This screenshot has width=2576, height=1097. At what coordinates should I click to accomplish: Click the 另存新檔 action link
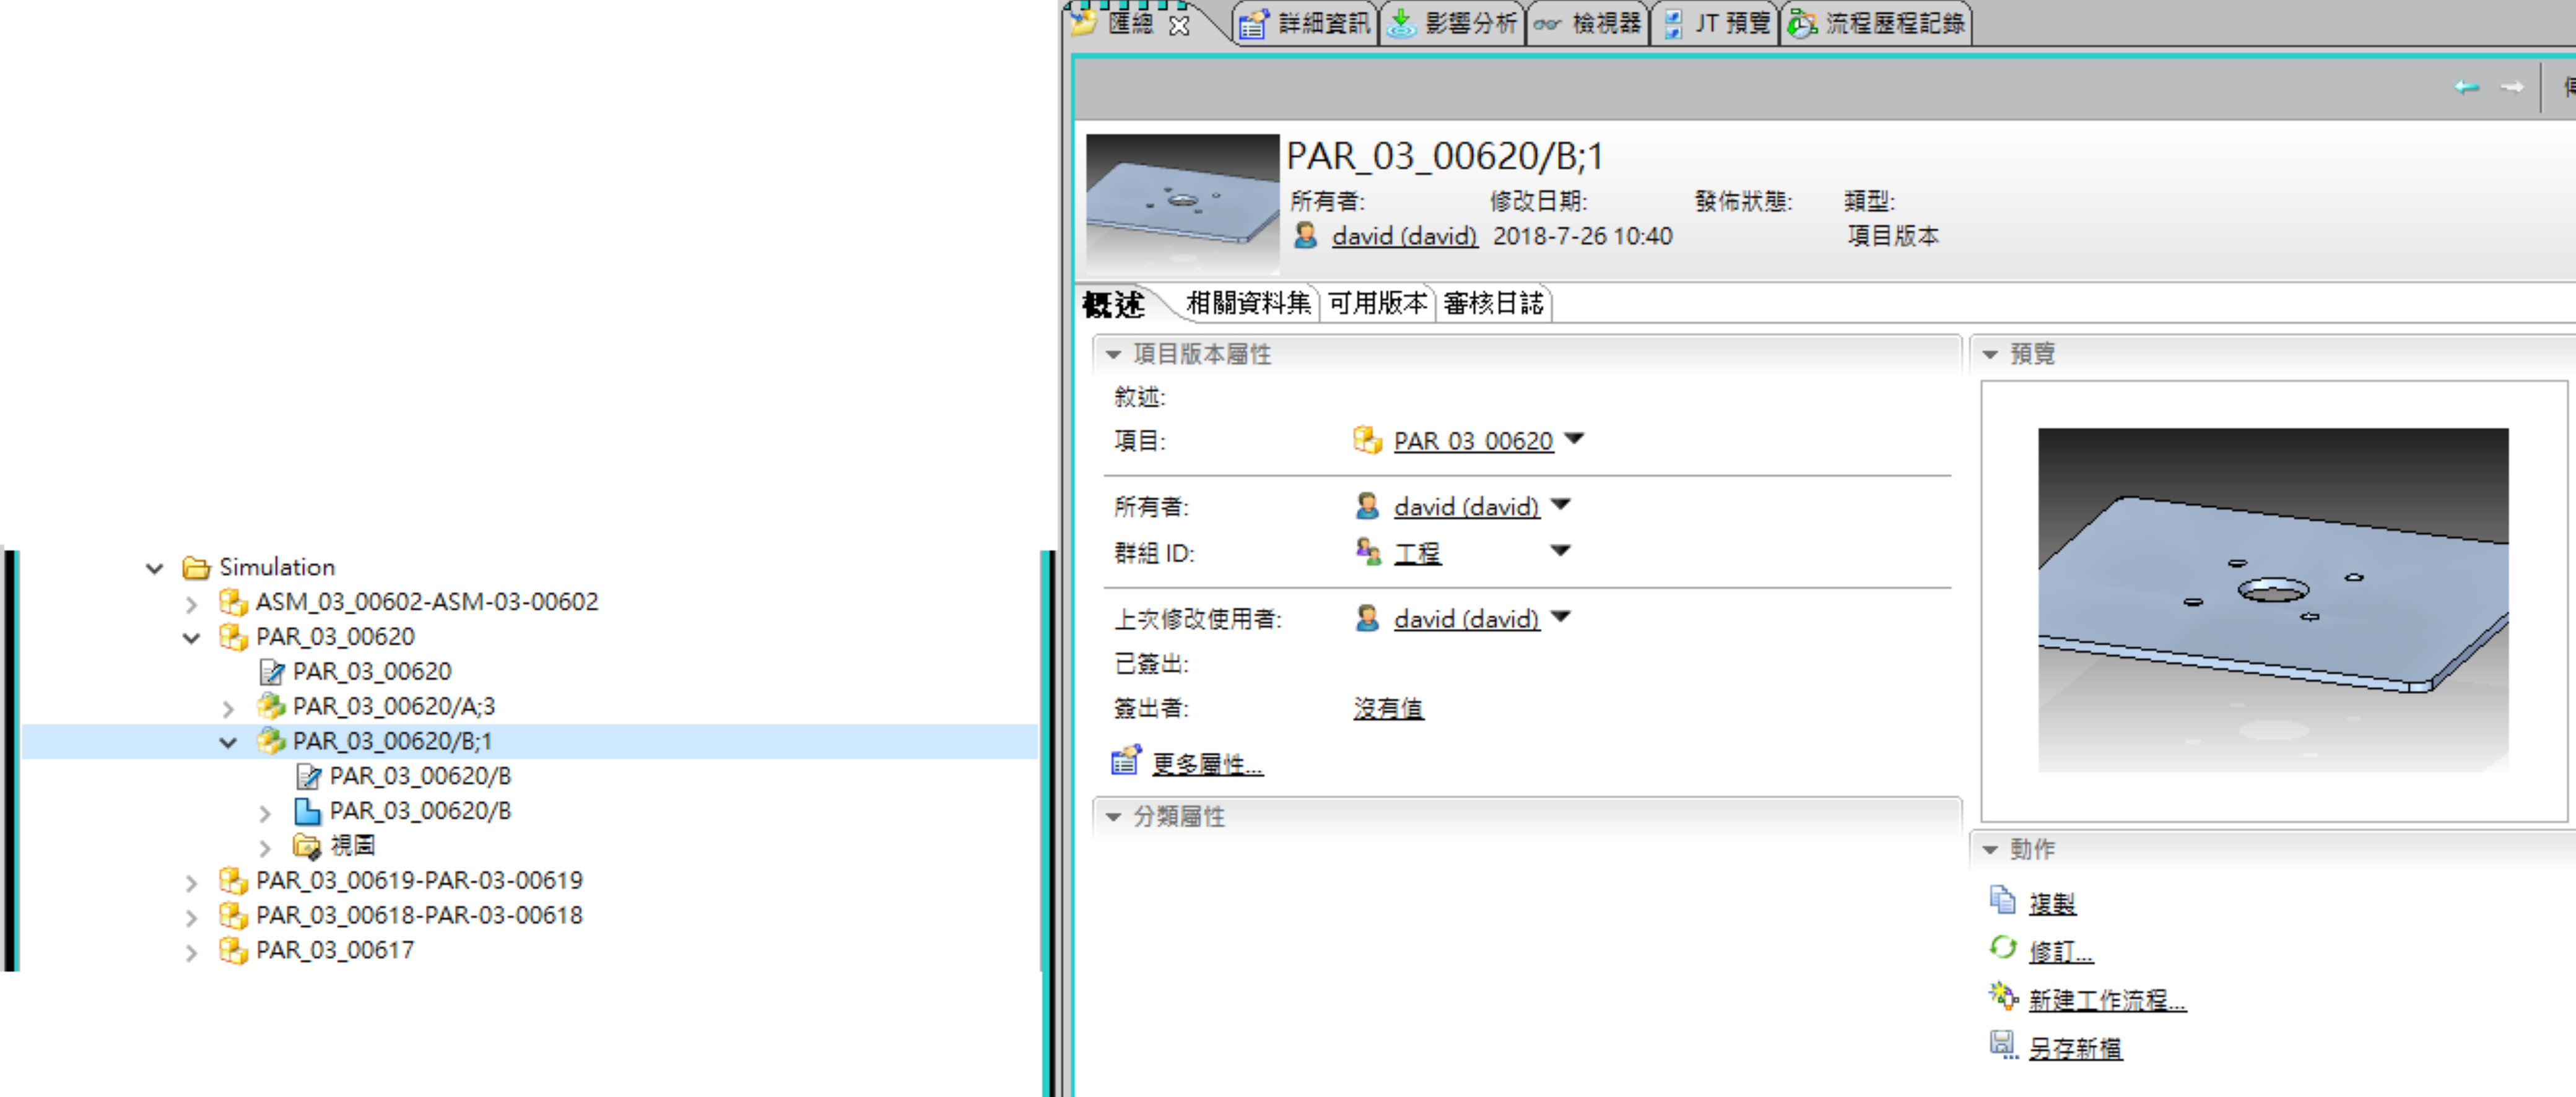point(2075,1048)
